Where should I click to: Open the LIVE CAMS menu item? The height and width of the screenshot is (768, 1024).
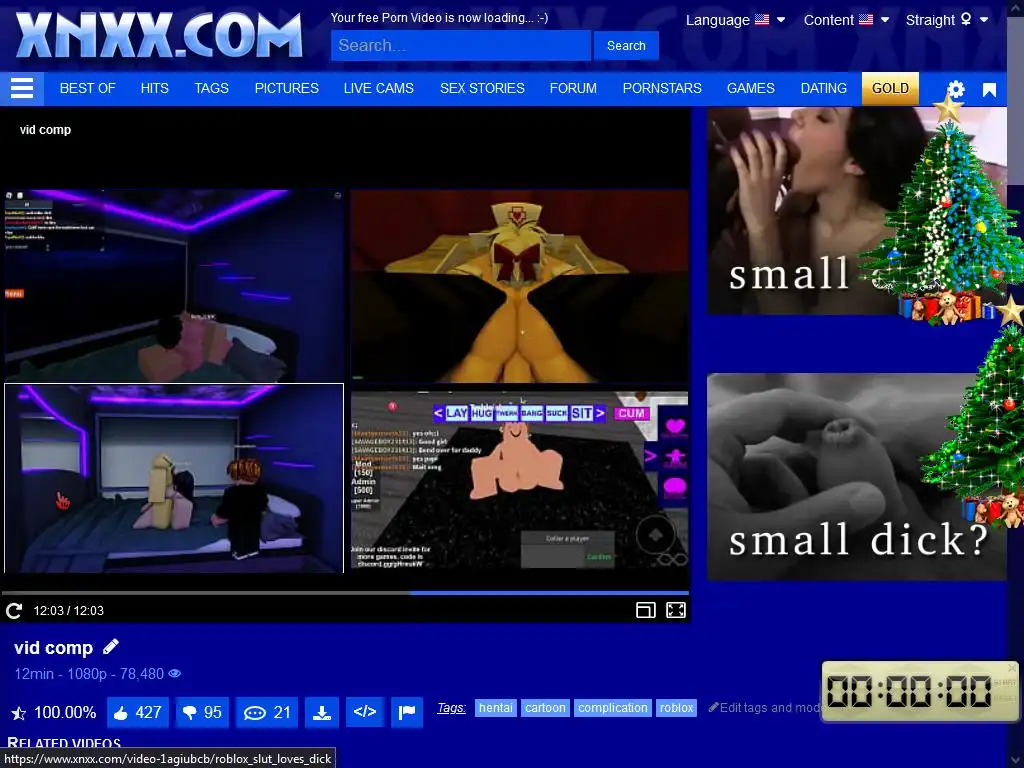pos(379,88)
